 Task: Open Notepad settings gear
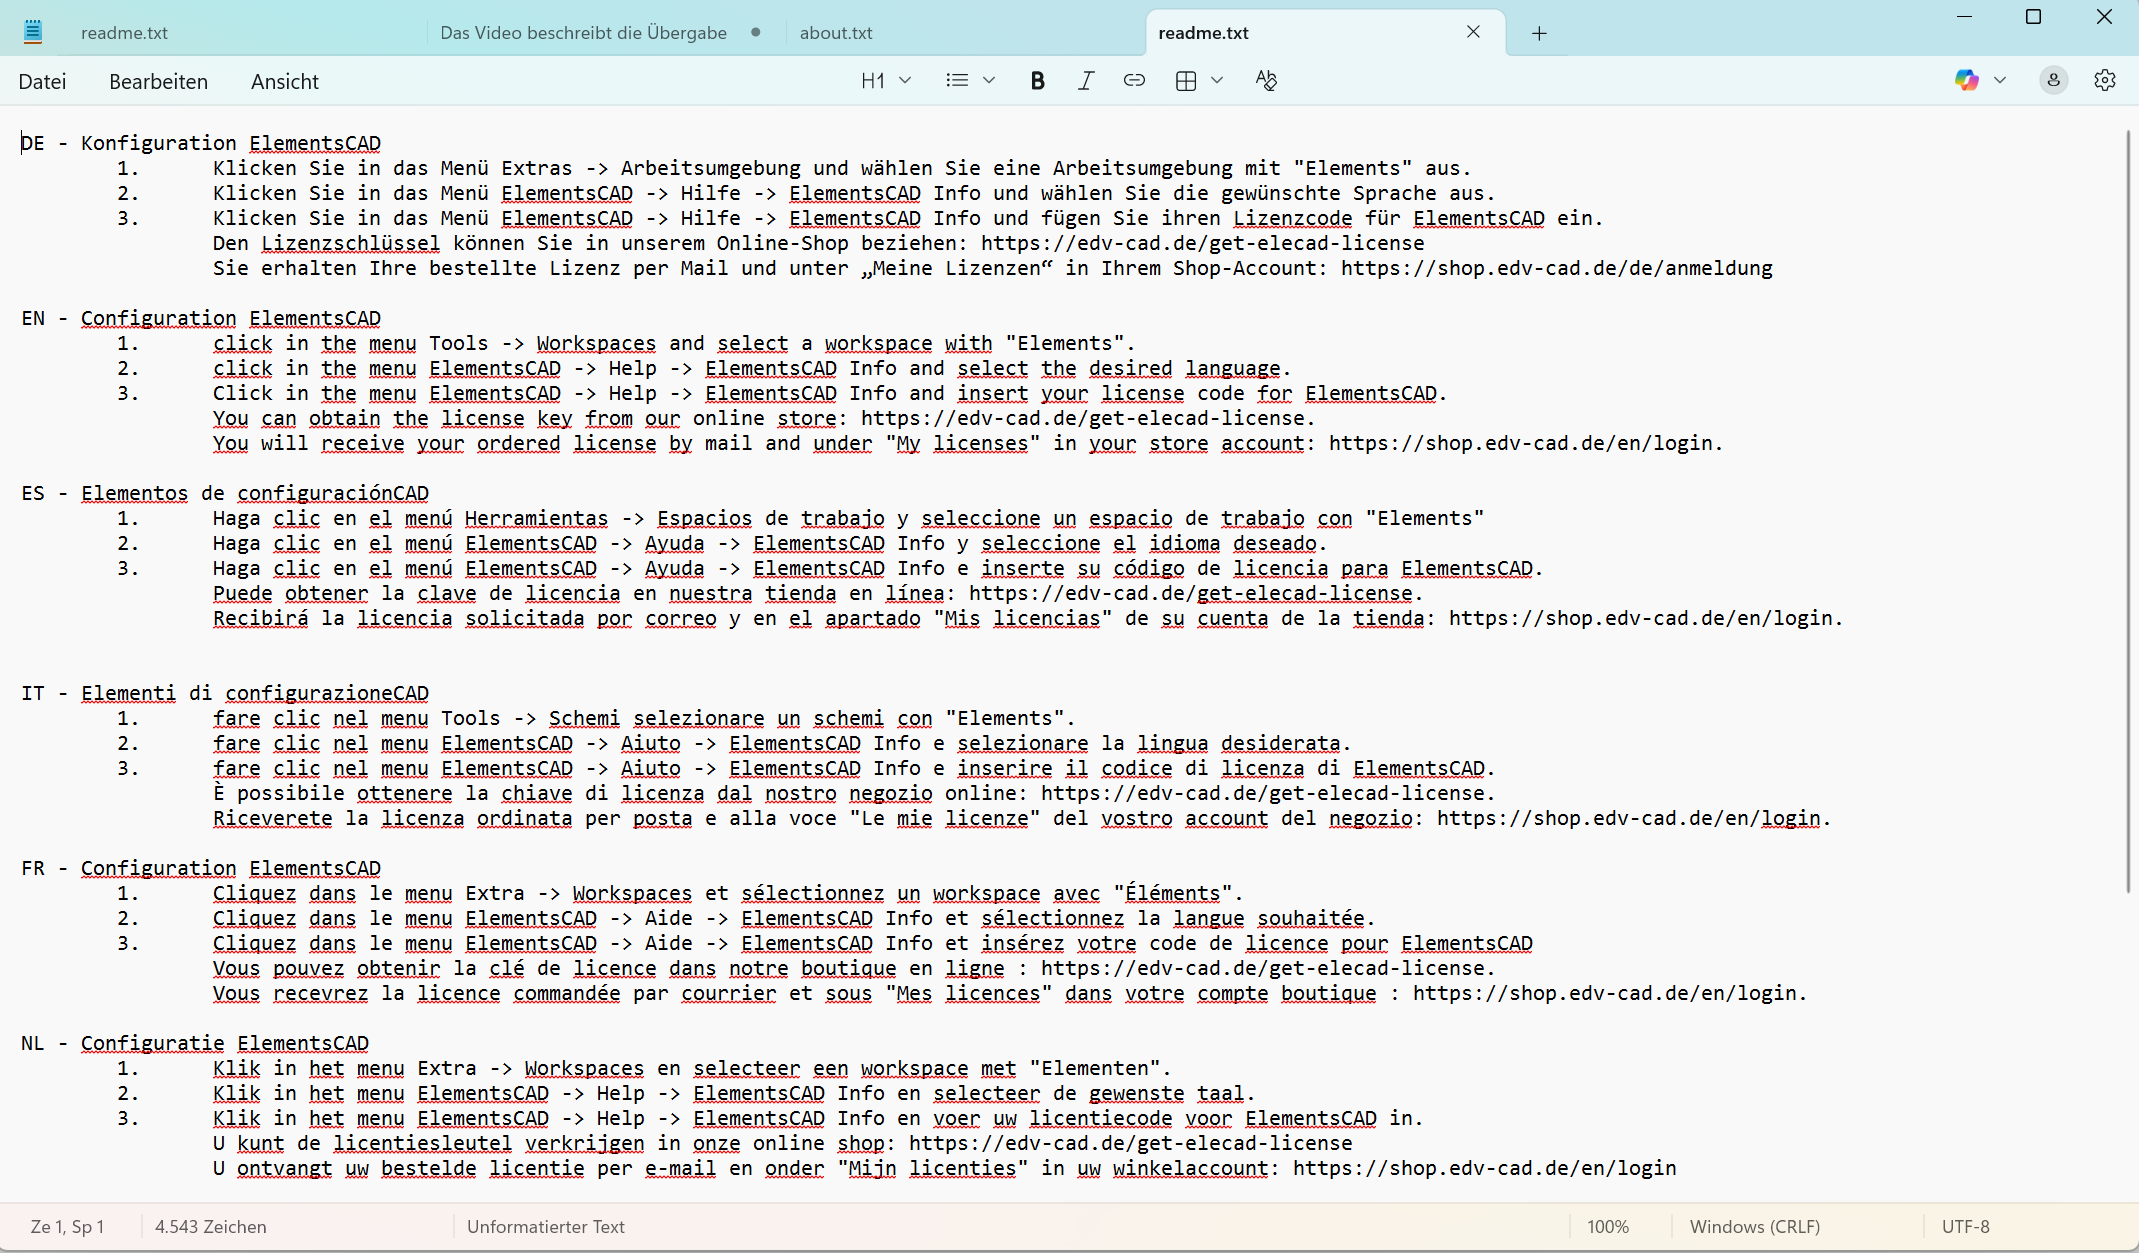point(2104,81)
